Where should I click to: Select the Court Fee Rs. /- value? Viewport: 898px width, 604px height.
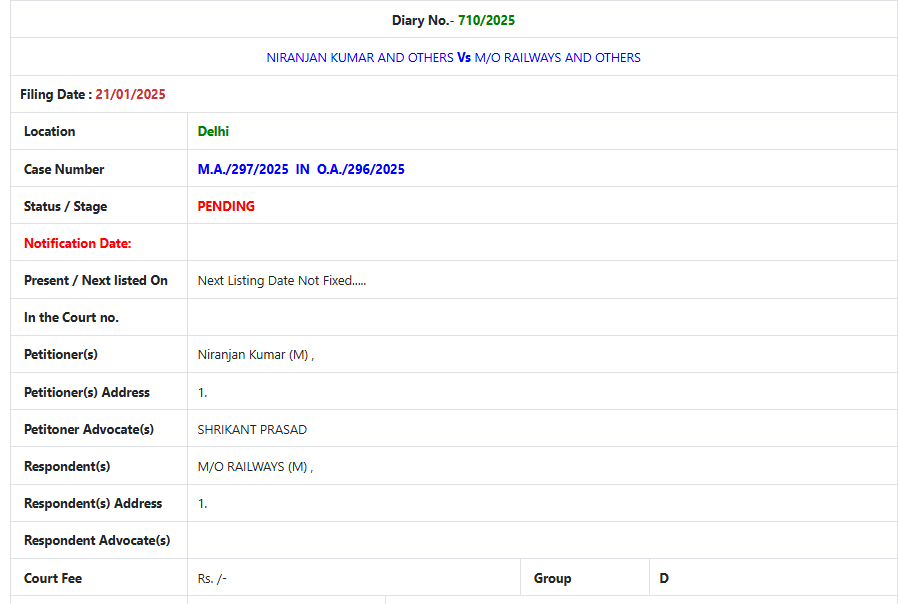[210, 578]
